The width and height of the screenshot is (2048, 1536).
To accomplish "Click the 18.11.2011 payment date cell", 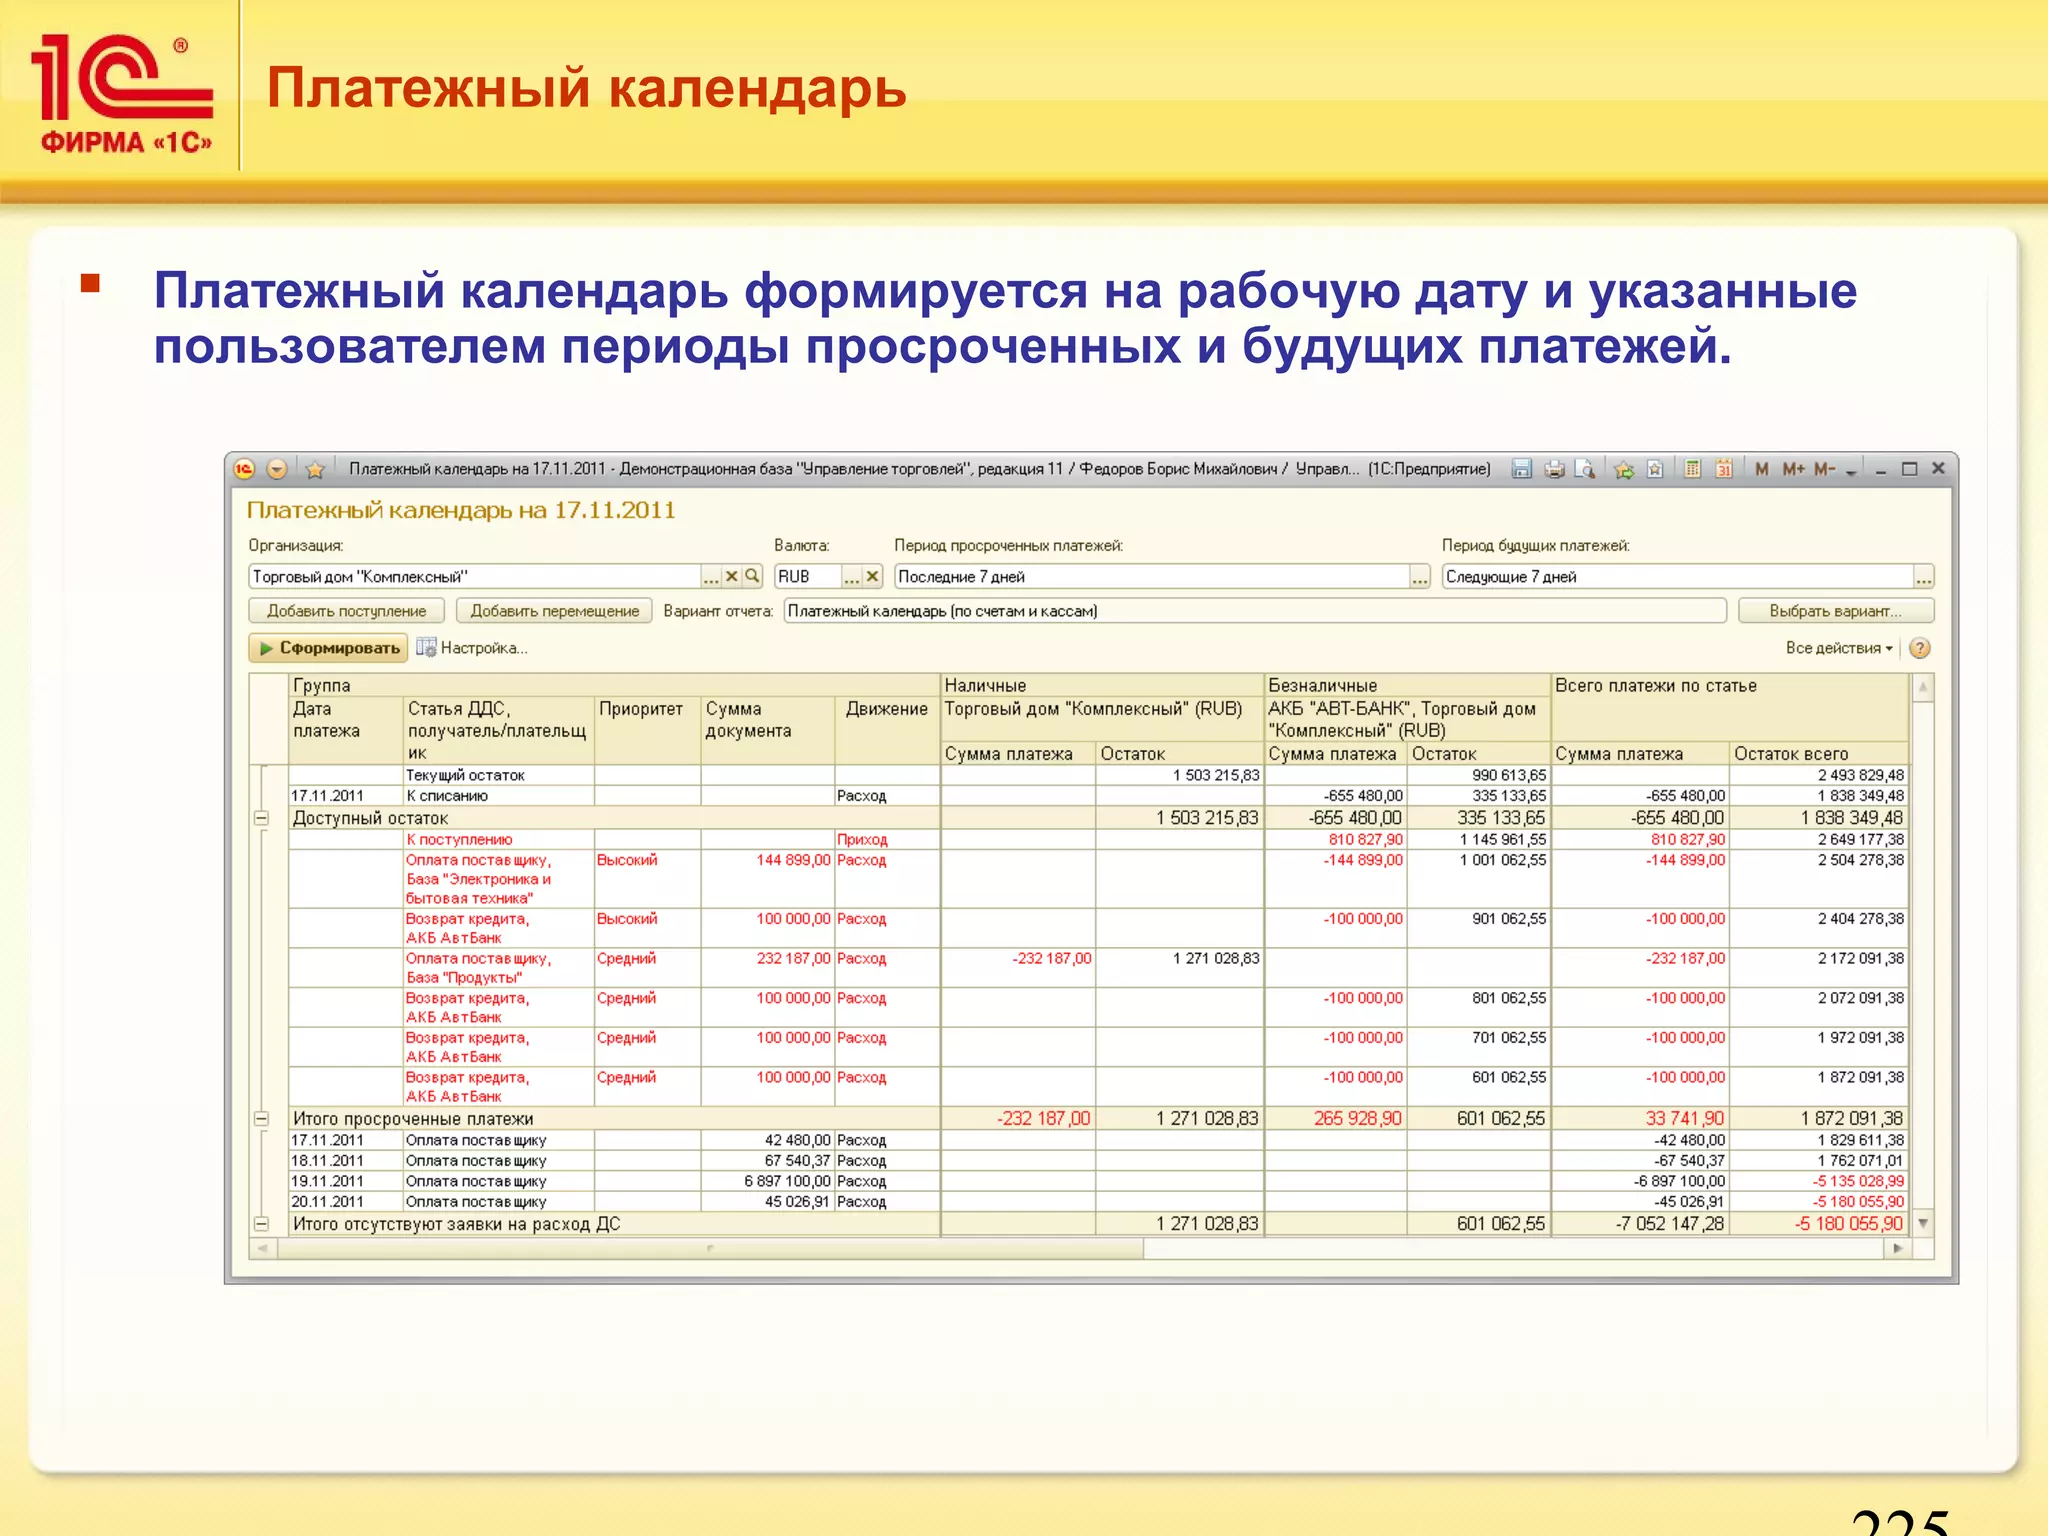I will (345, 1161).
